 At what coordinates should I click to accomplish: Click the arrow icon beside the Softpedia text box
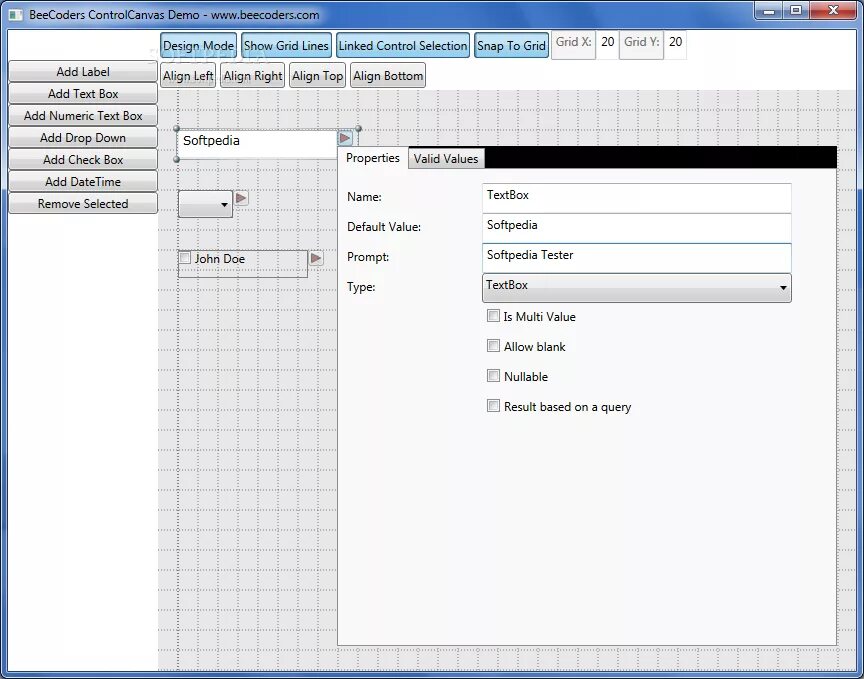point(345,139)
